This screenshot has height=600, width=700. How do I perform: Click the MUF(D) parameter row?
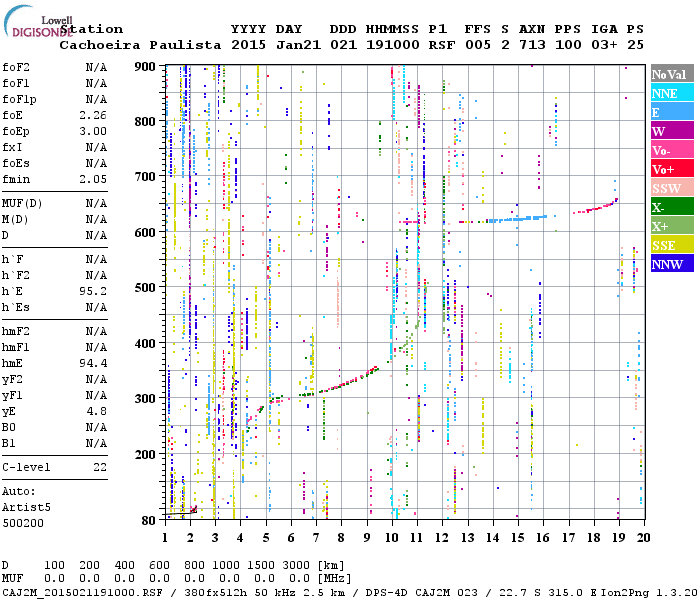click(x=54, y=204)
